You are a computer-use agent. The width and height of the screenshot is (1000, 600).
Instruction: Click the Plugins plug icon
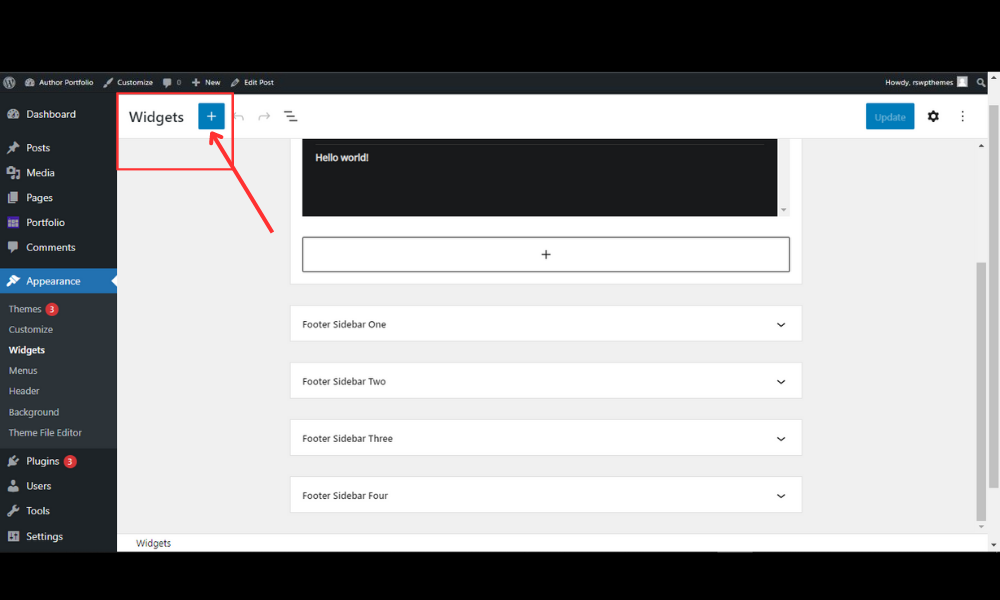click(x=13, y=461)
